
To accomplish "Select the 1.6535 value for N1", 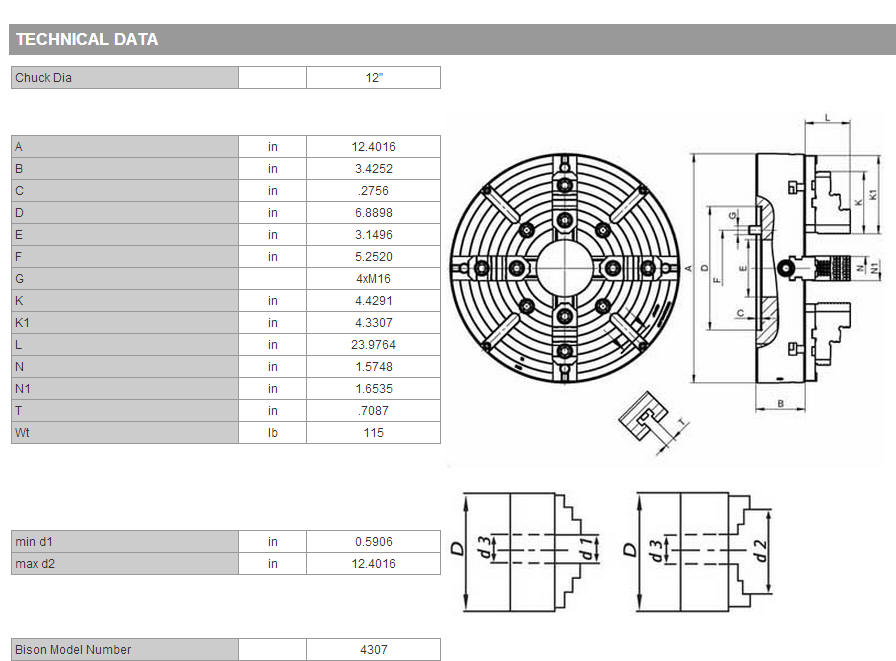I will [x=373, y=388].
